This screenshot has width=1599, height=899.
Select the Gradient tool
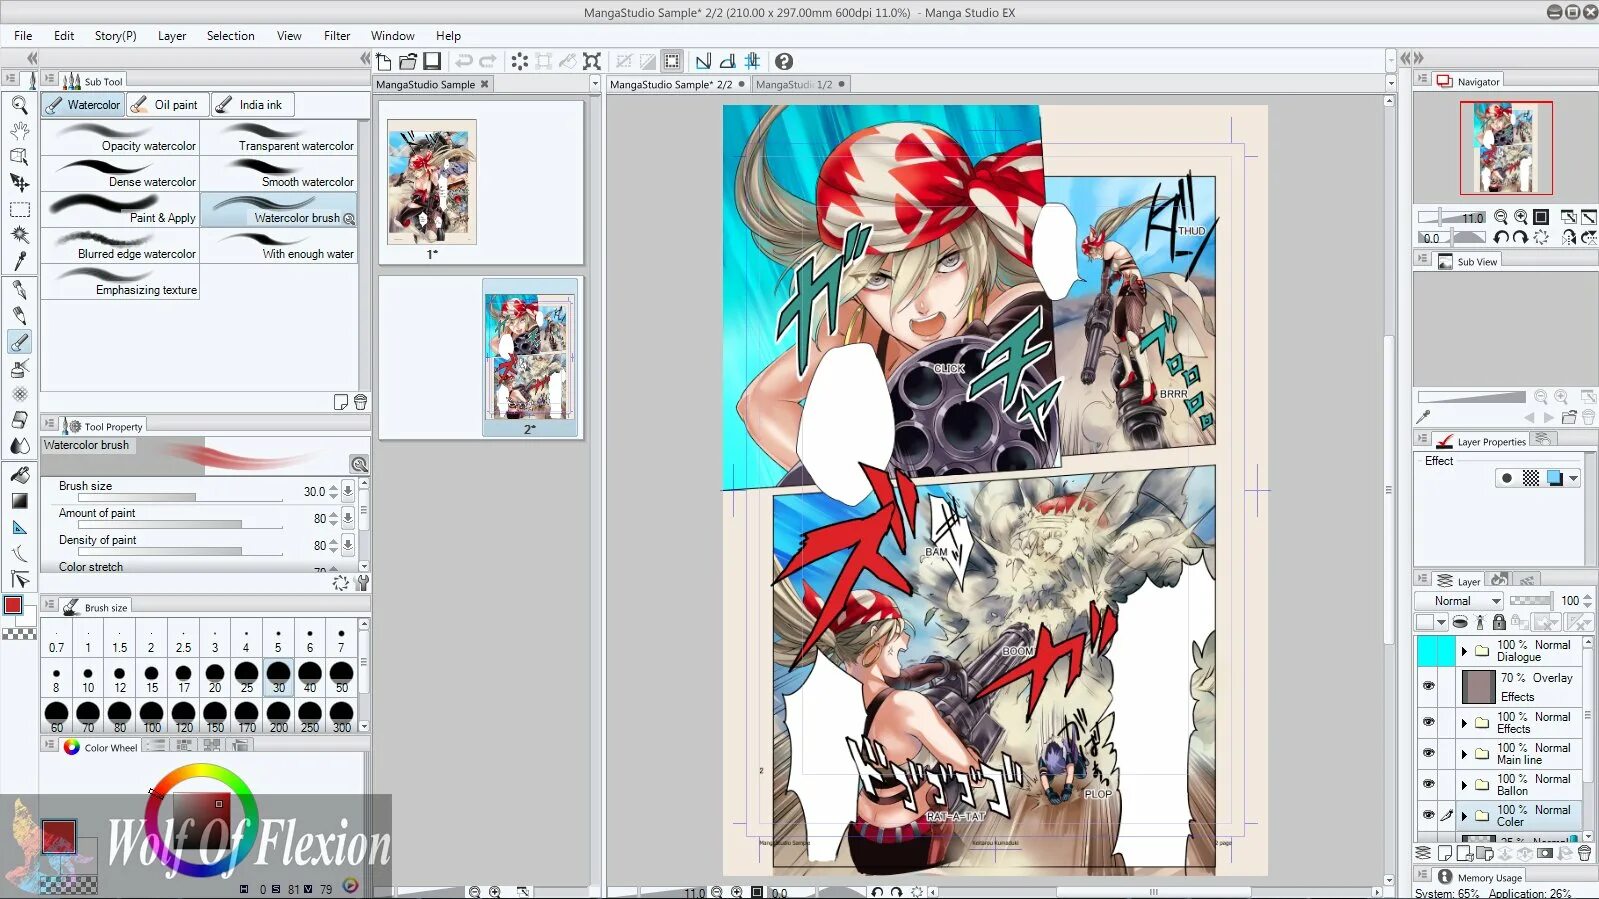(x=19, y=500)
